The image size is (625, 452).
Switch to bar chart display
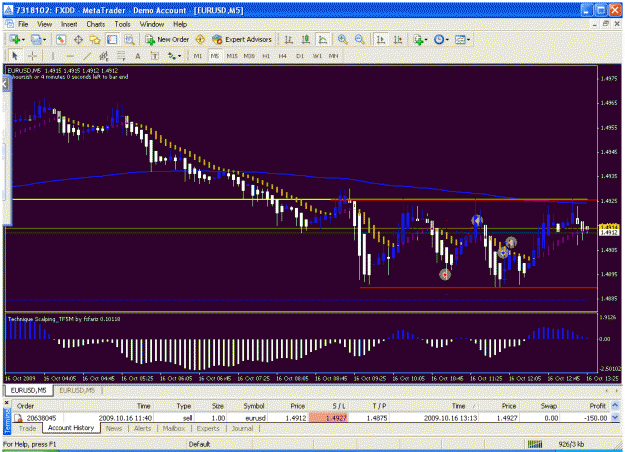(x=289, y=39)
